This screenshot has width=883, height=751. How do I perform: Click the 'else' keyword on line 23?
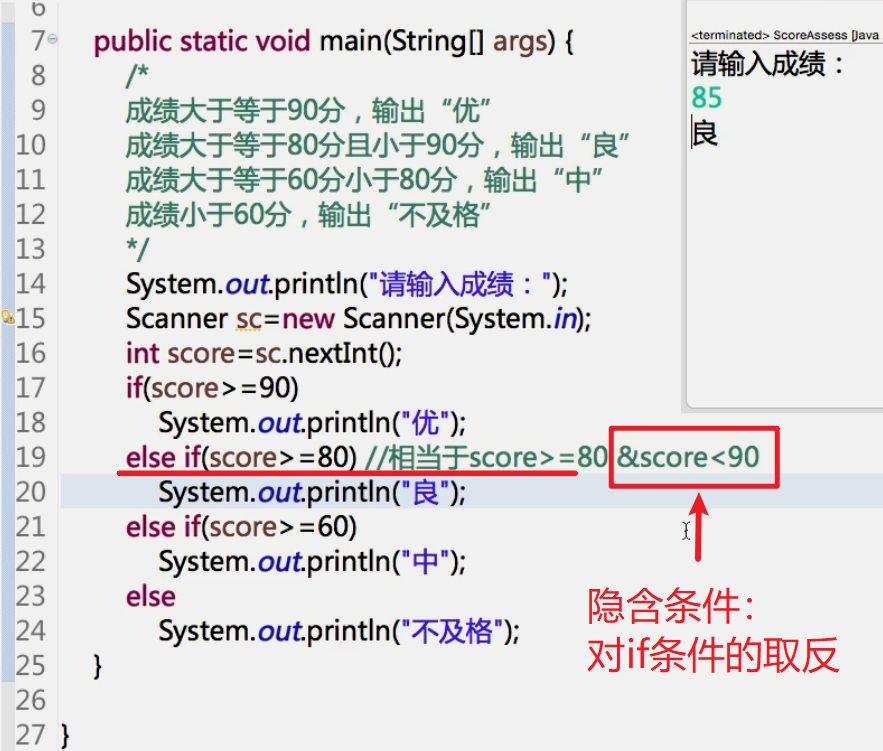[x=151, y=597]
